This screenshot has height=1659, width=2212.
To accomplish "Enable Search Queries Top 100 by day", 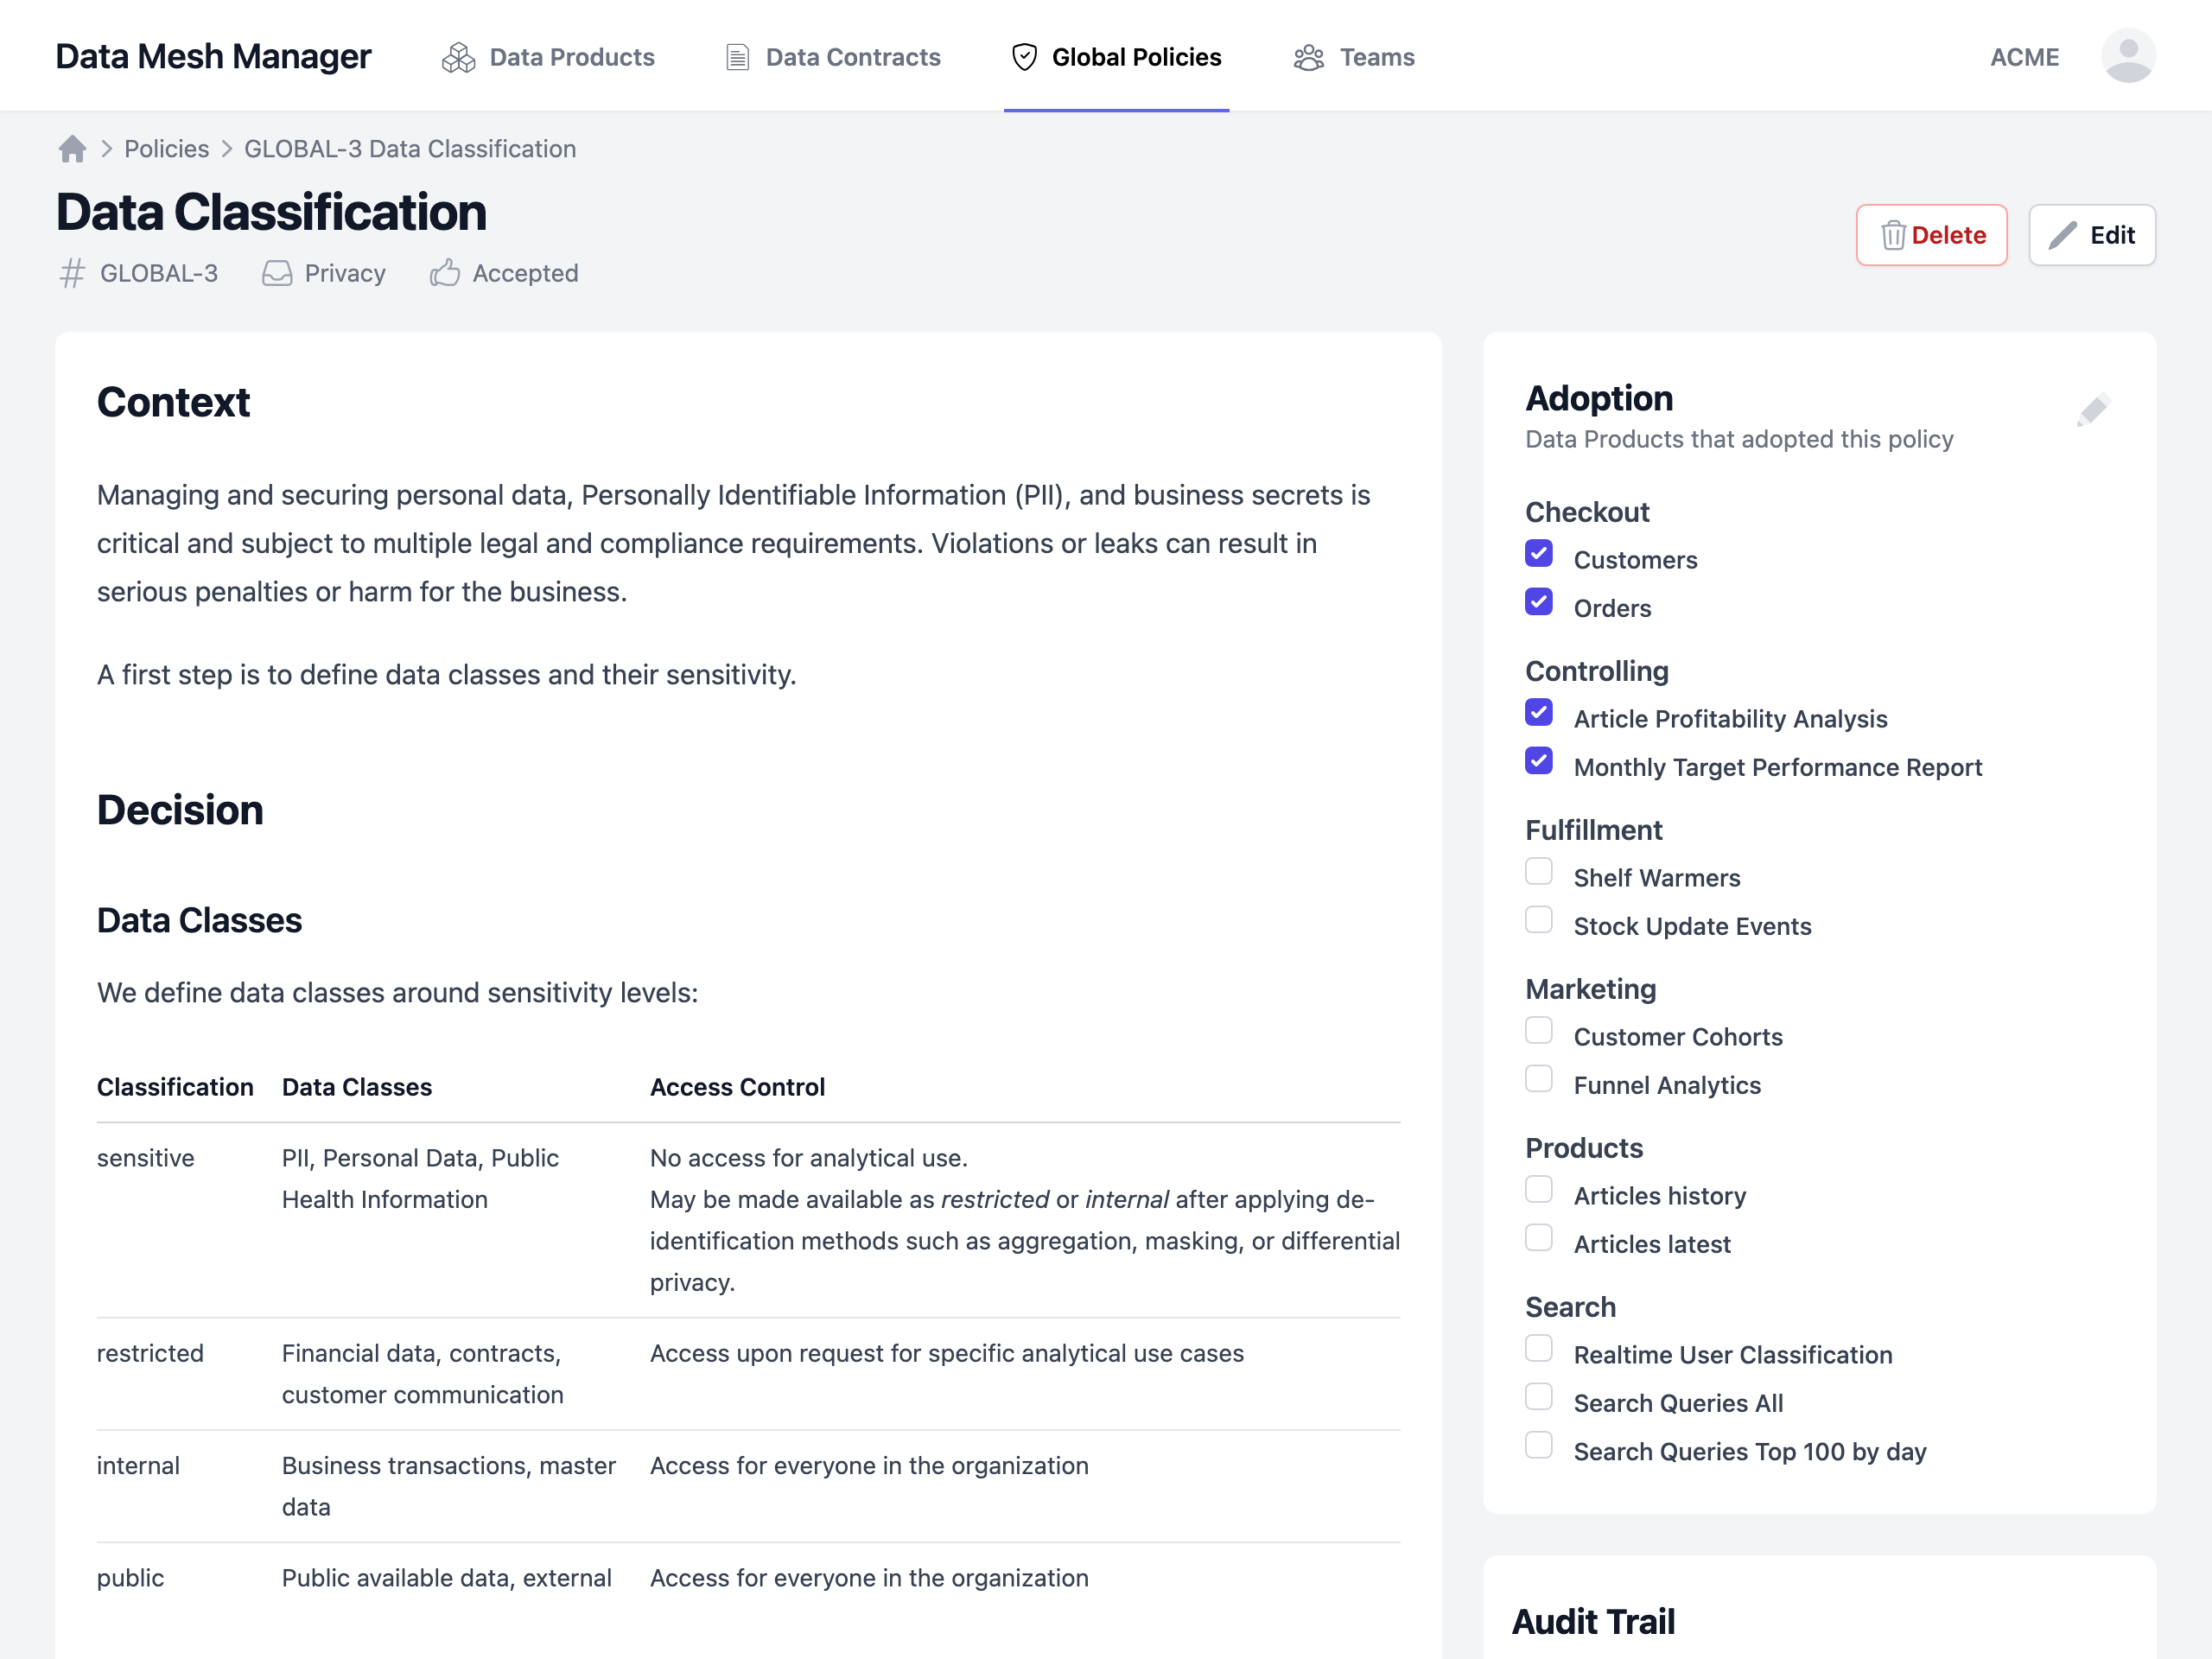I will tap(1538, 1445).
